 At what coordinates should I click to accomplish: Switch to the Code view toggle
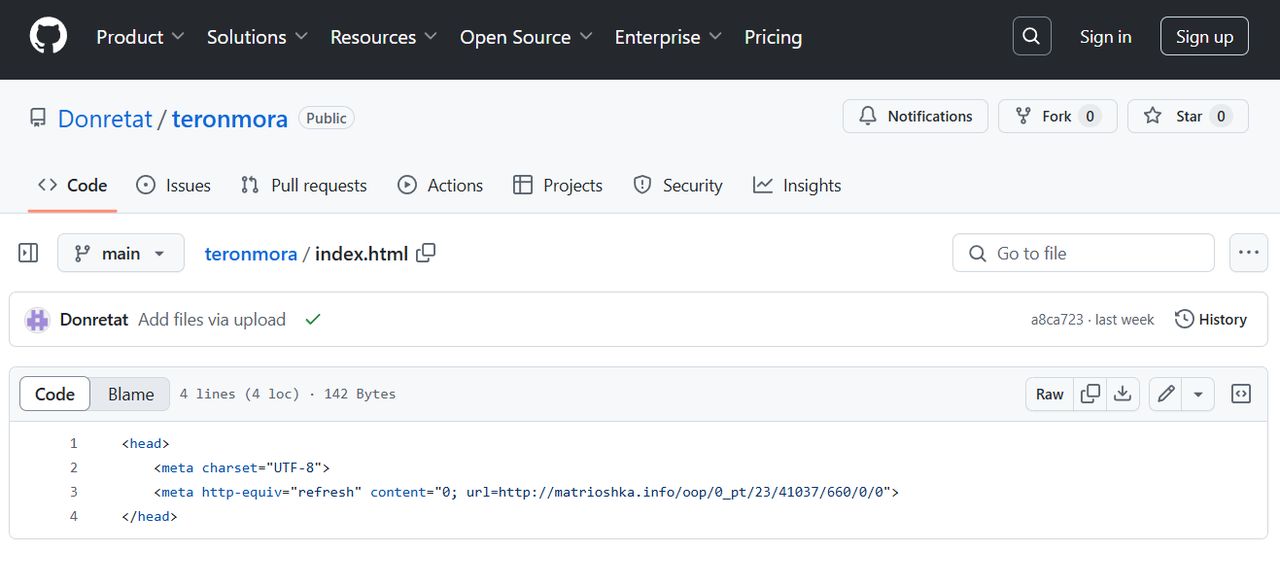point(55,394)
